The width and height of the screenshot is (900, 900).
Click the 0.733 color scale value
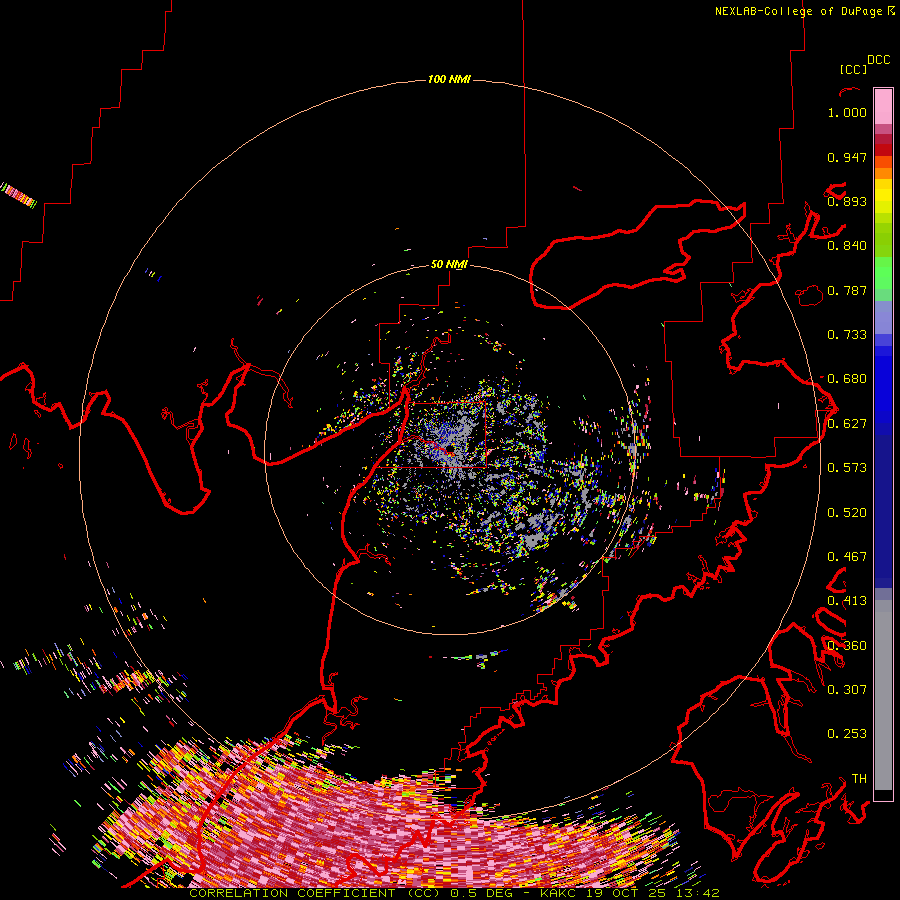847,335
